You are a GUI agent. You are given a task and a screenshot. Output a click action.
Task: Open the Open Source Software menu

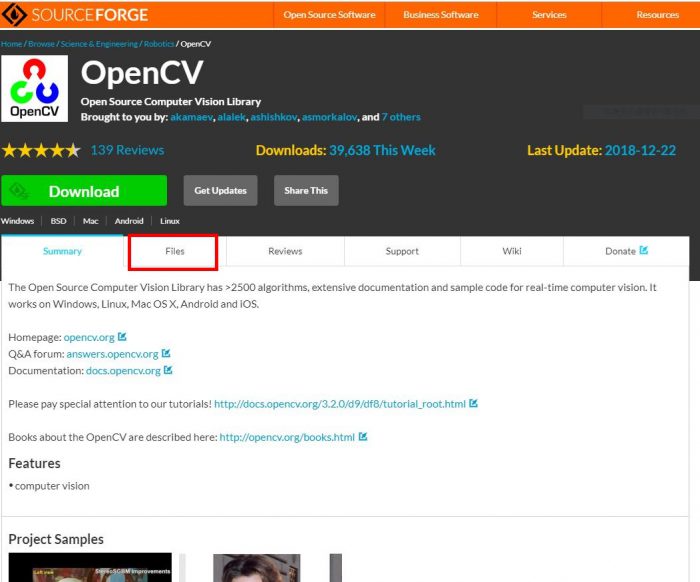[329, 15]
